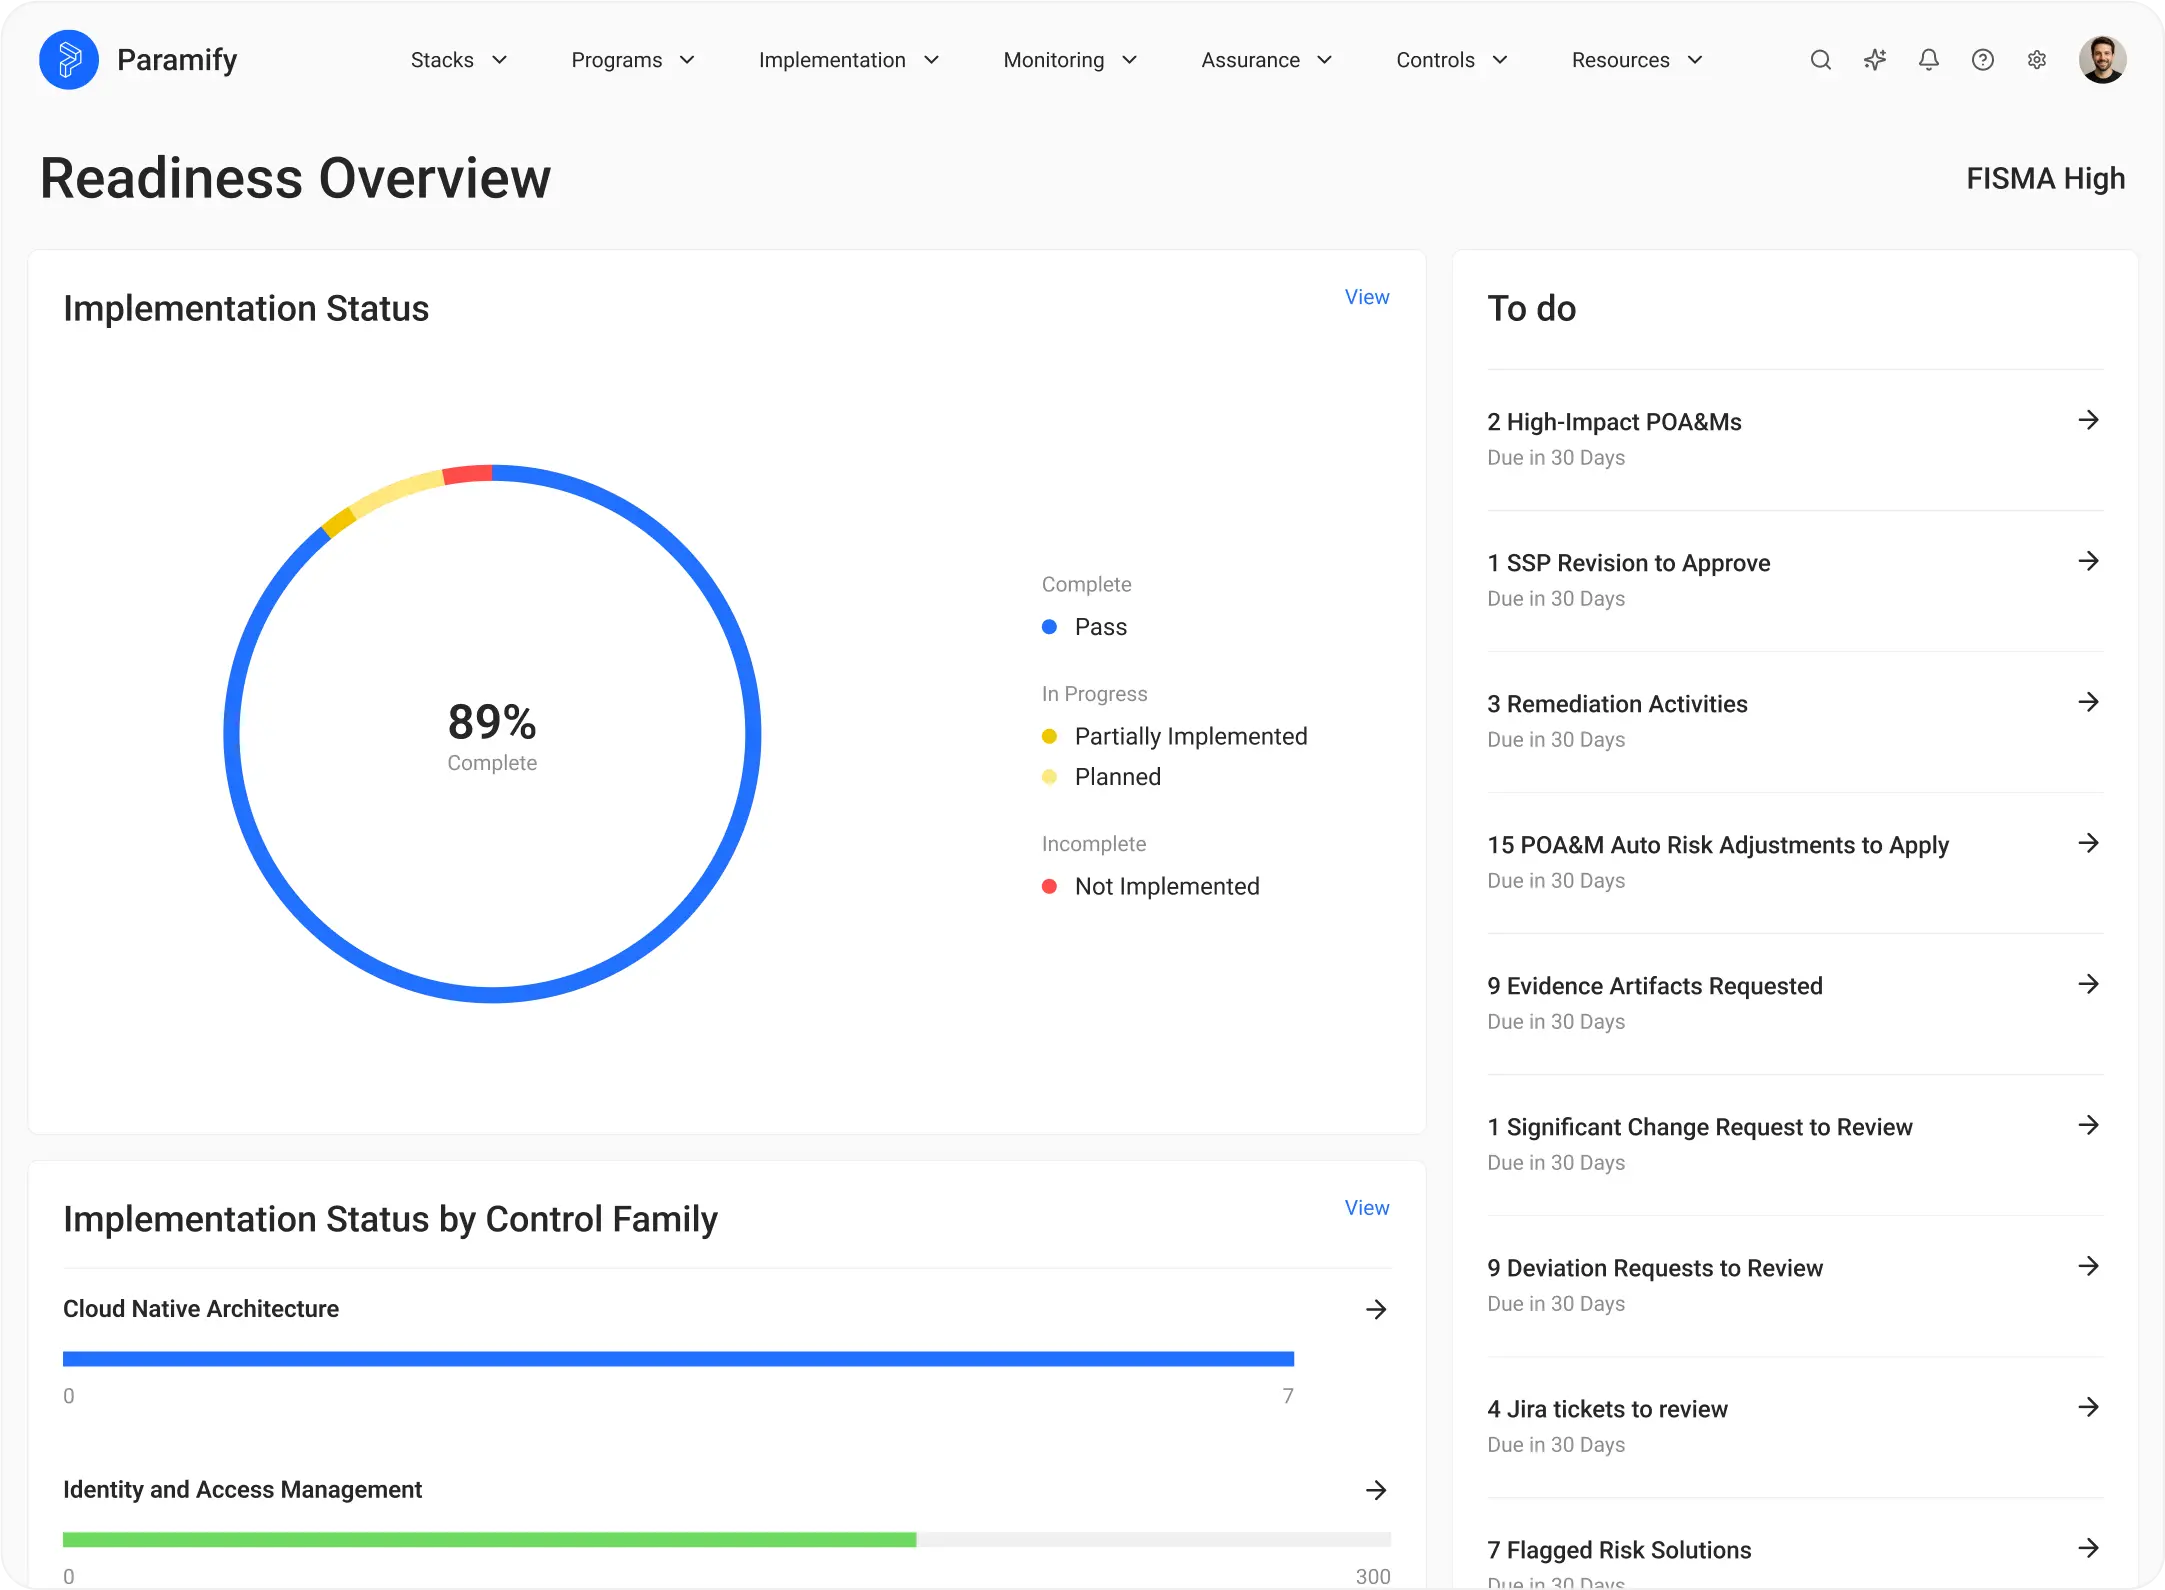
Task: Open the Programs menu label
Action: (616, 60)
